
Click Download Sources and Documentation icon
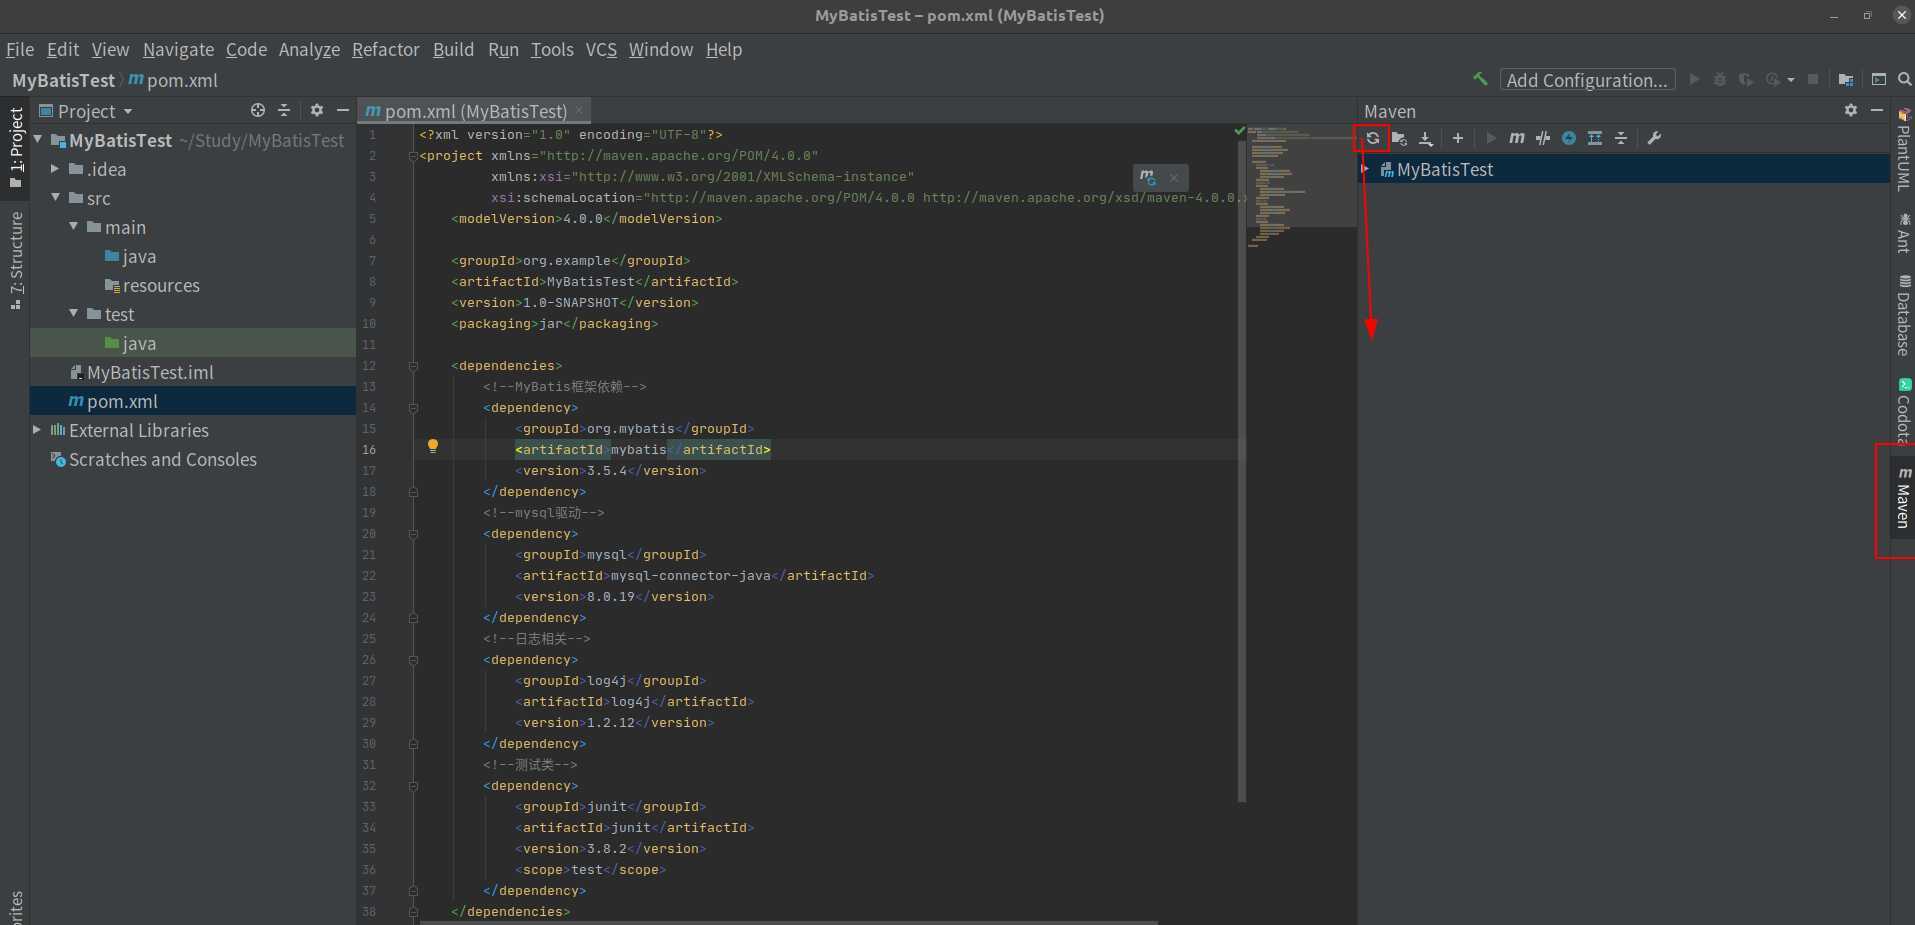tap(1426, 138)
